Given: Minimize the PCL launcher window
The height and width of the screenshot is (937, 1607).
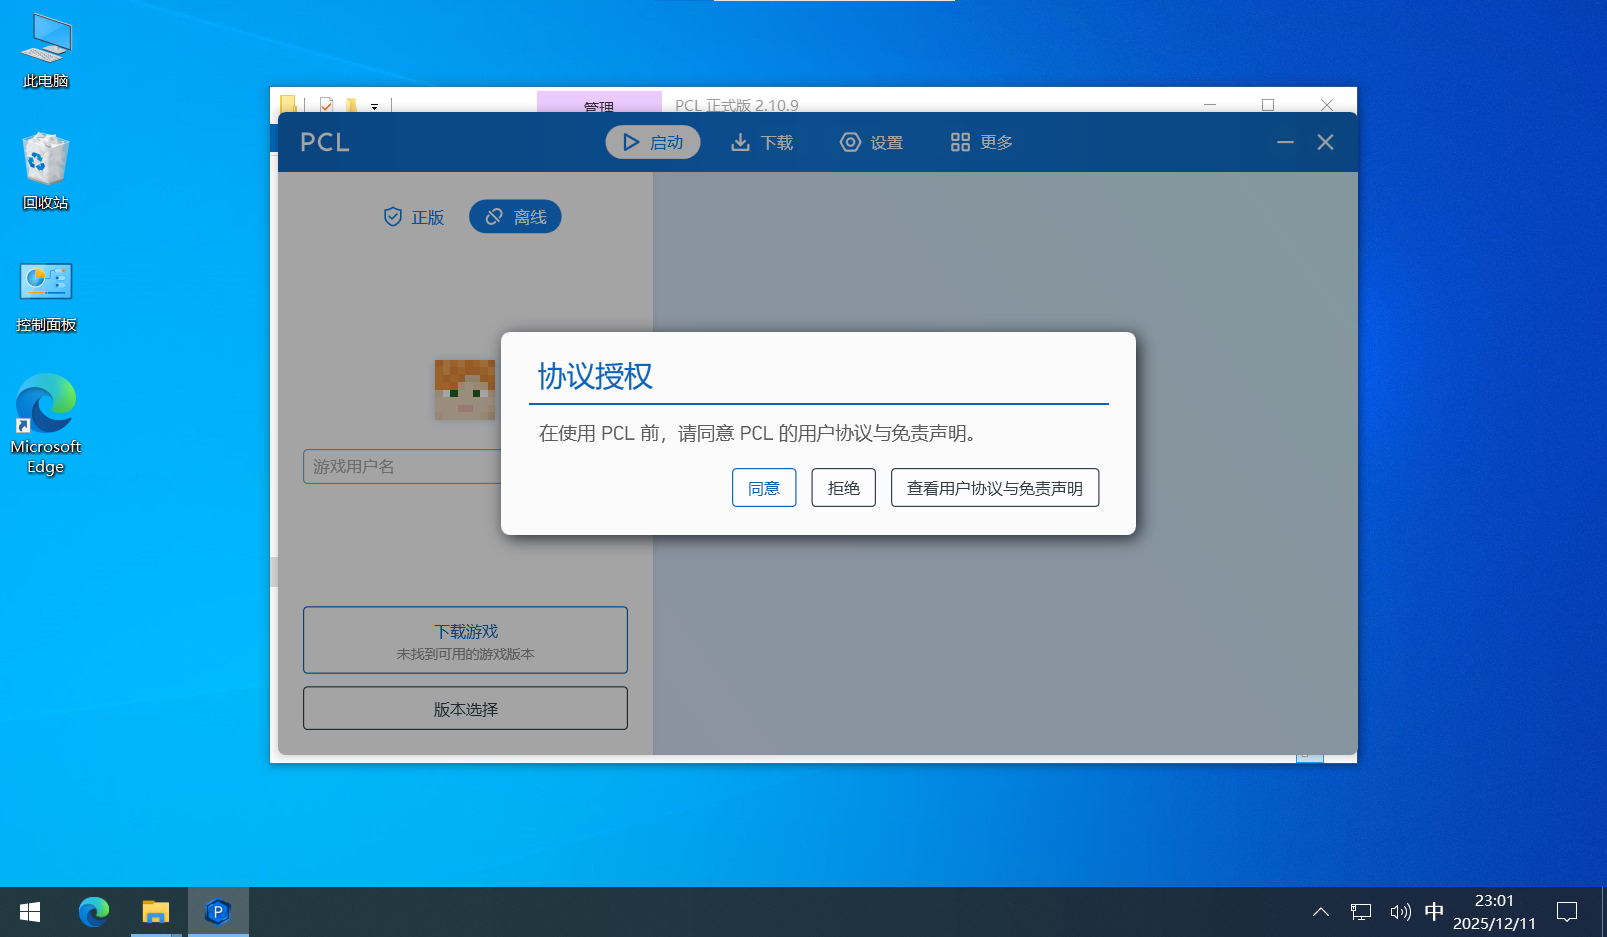Looking at the screenshot, I should (1285, 142).
